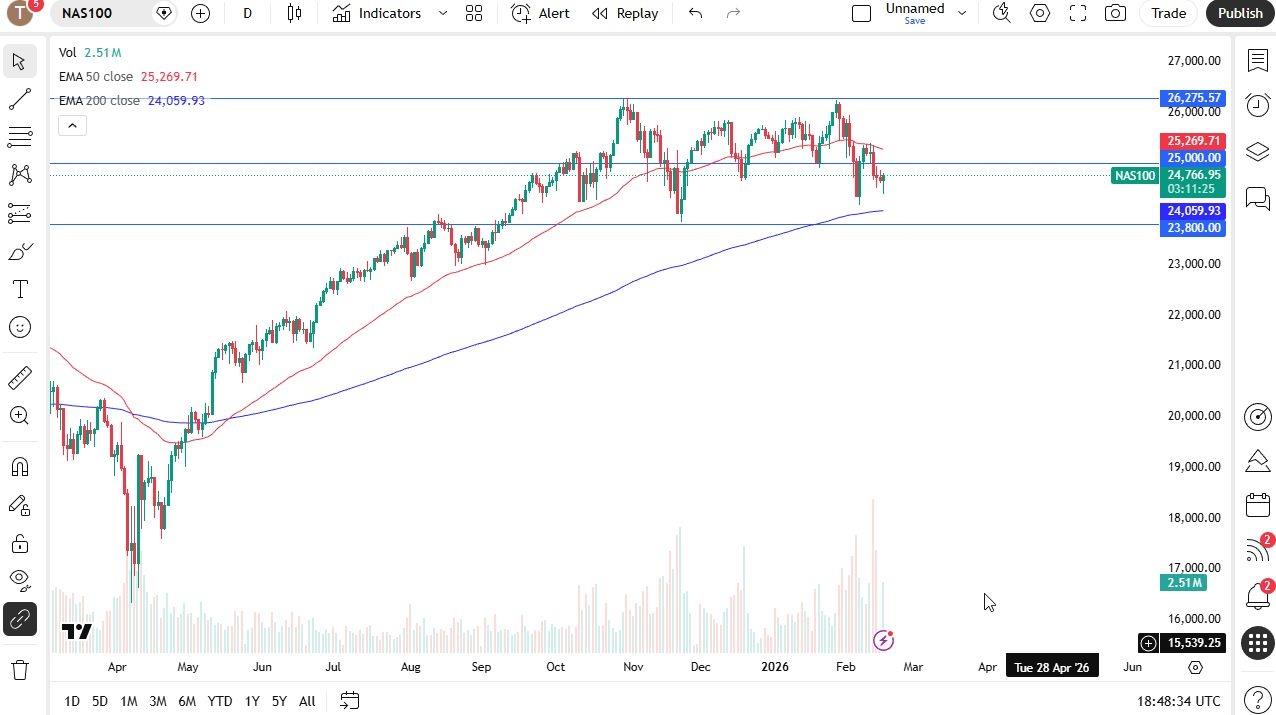Select the Brush drawing tool
This screenshot has height=715, width=1276.
pos(19,251)
